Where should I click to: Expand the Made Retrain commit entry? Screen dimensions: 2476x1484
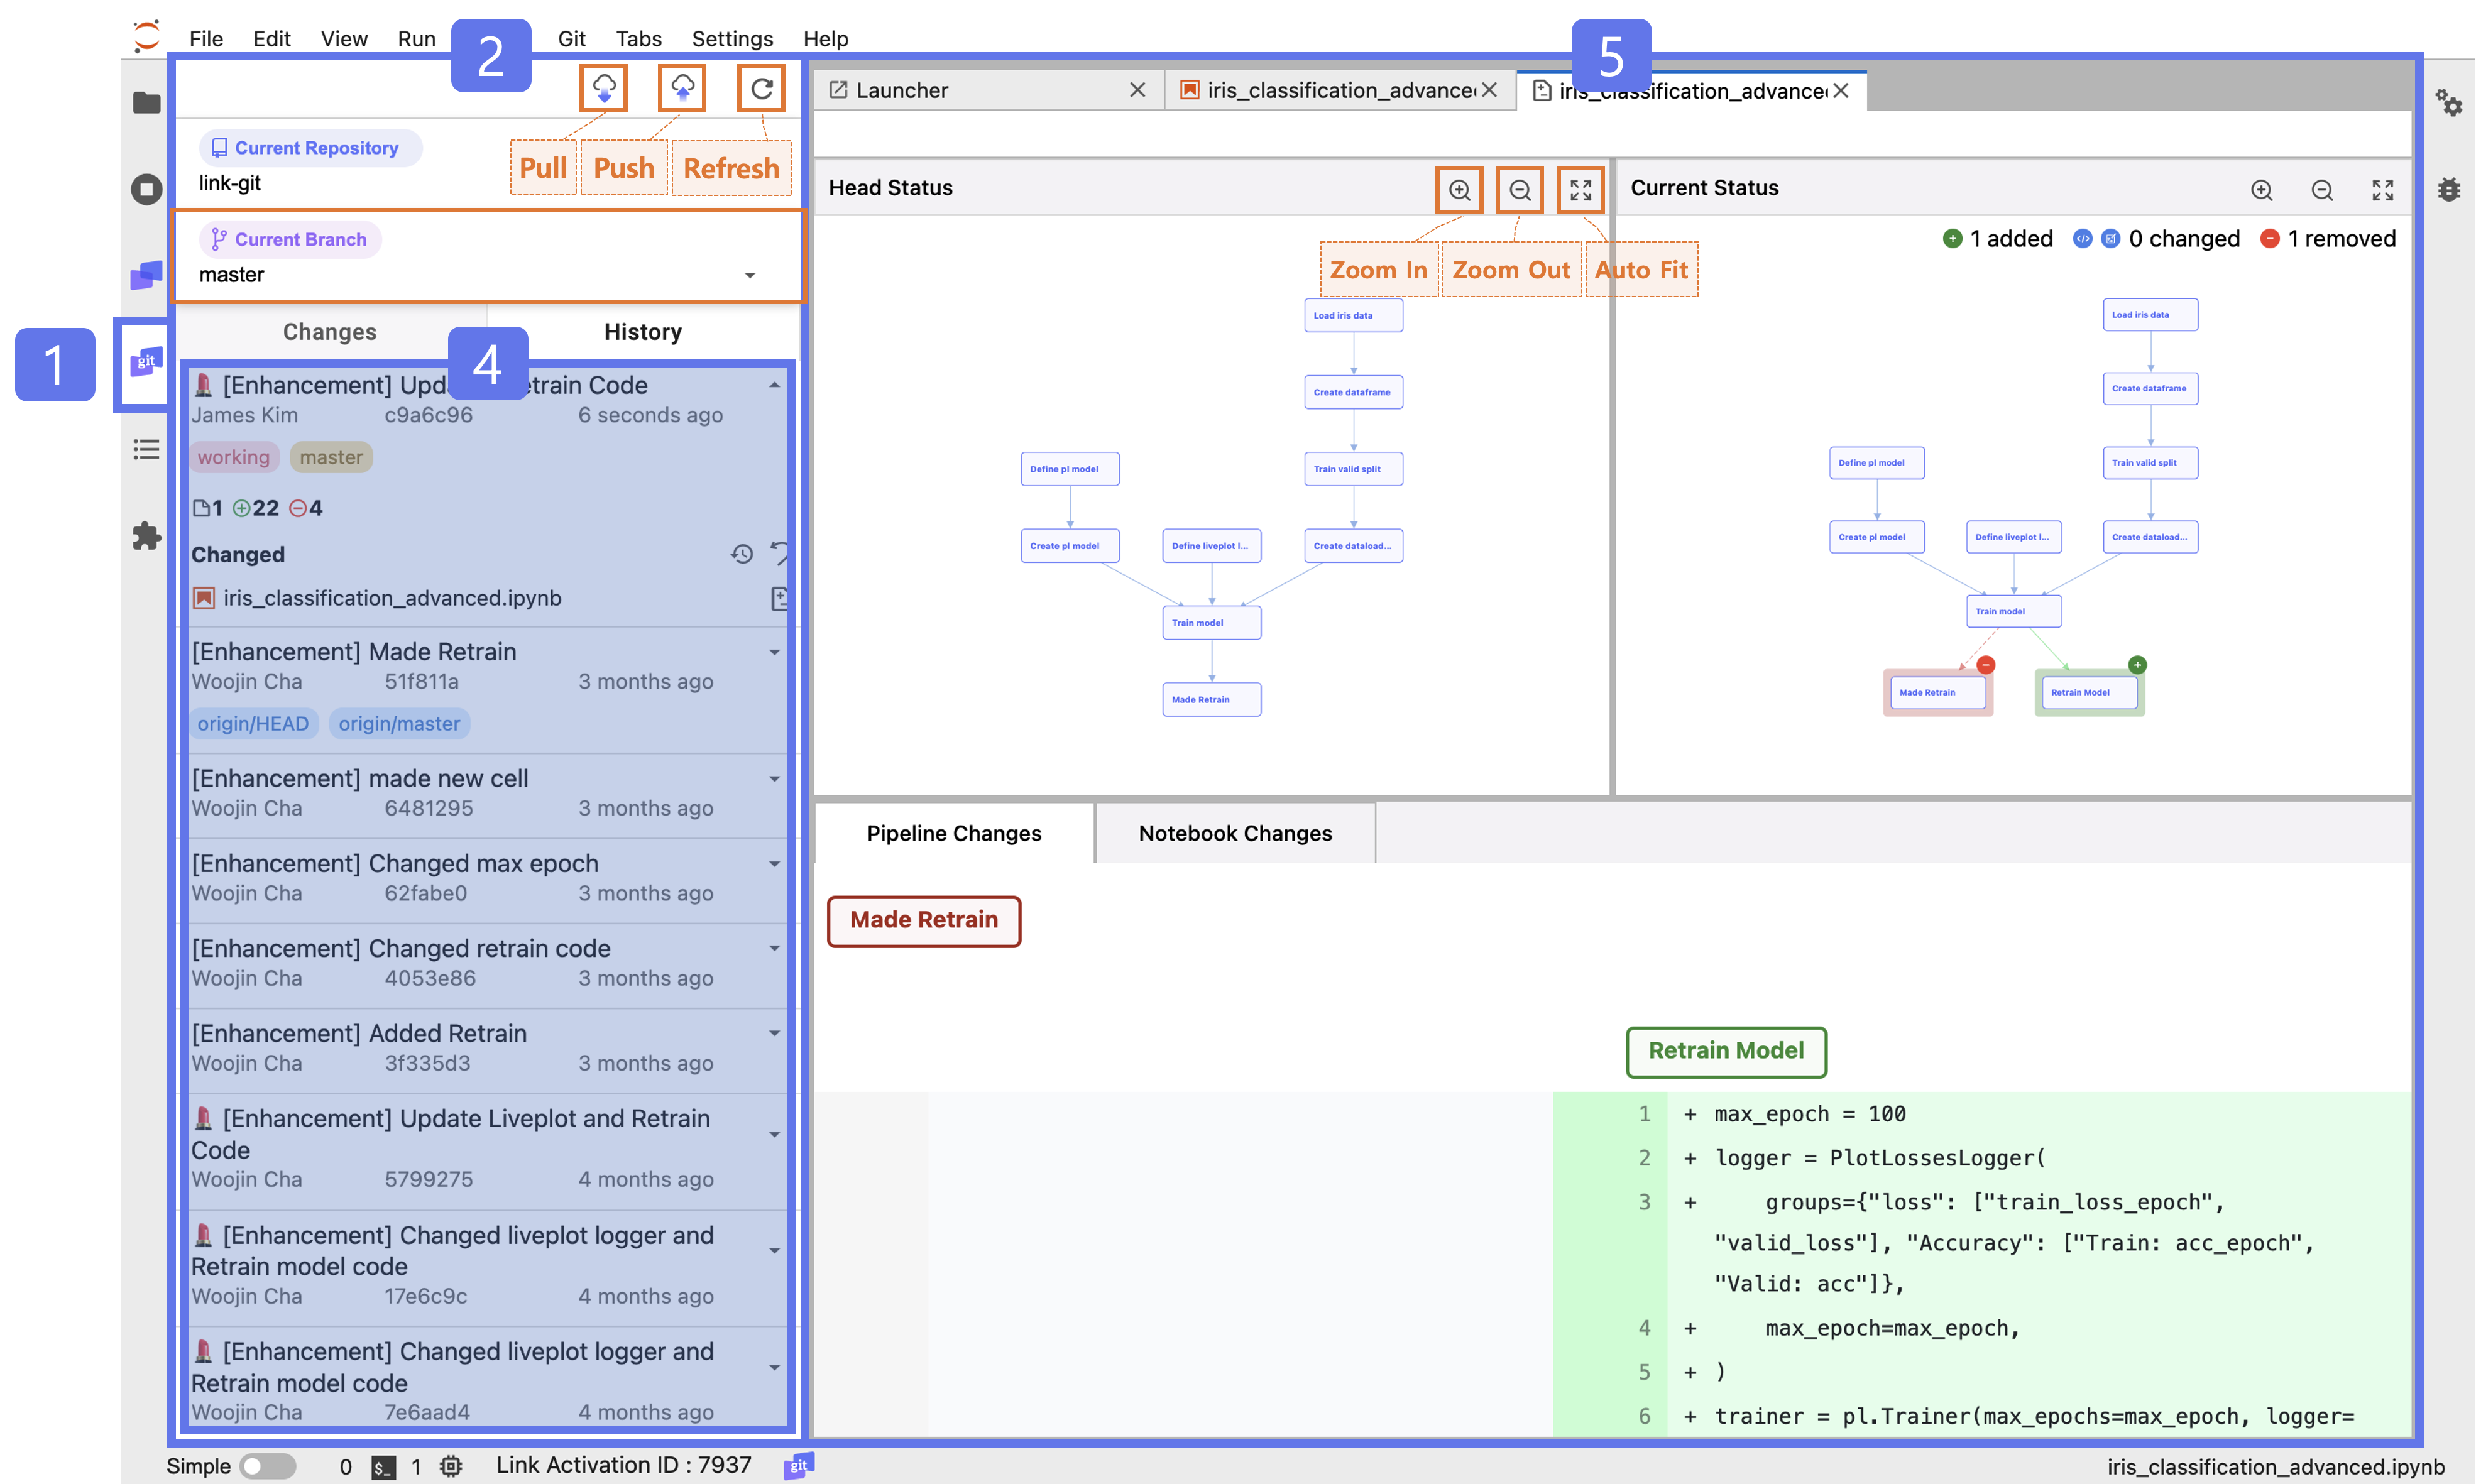coord(774,652)
